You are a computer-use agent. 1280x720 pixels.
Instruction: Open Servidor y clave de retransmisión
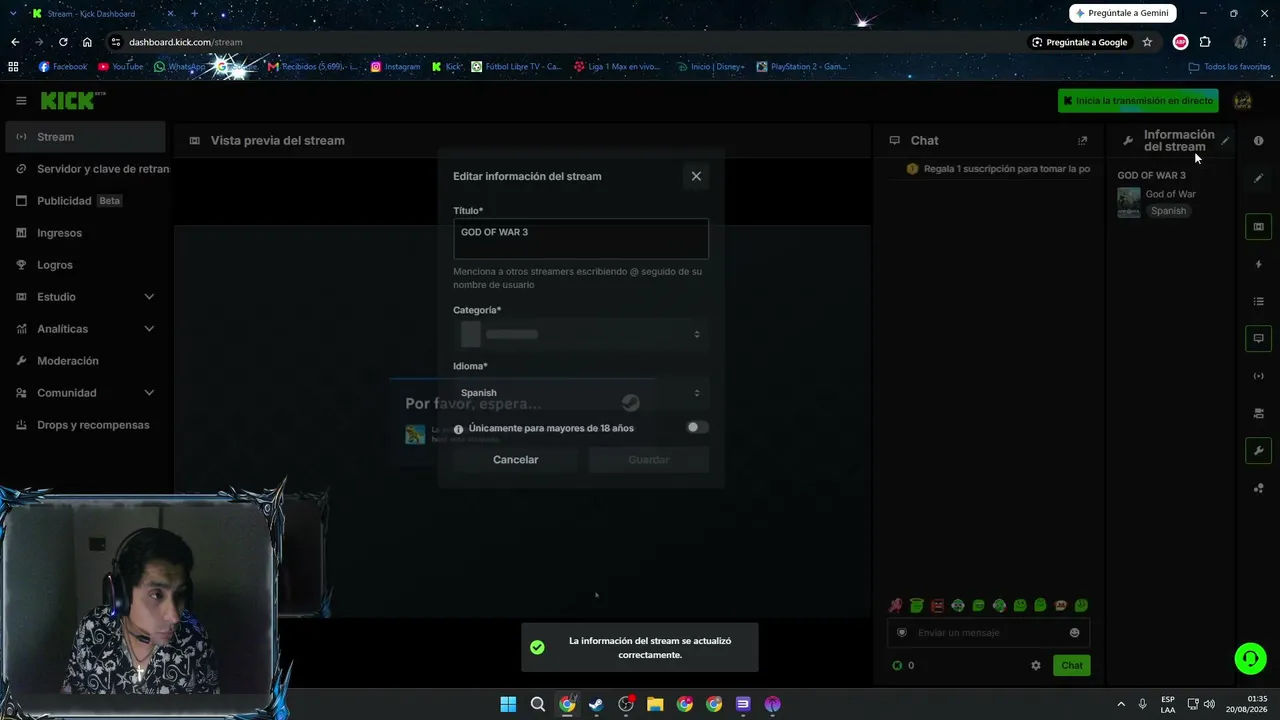(85, 169)
